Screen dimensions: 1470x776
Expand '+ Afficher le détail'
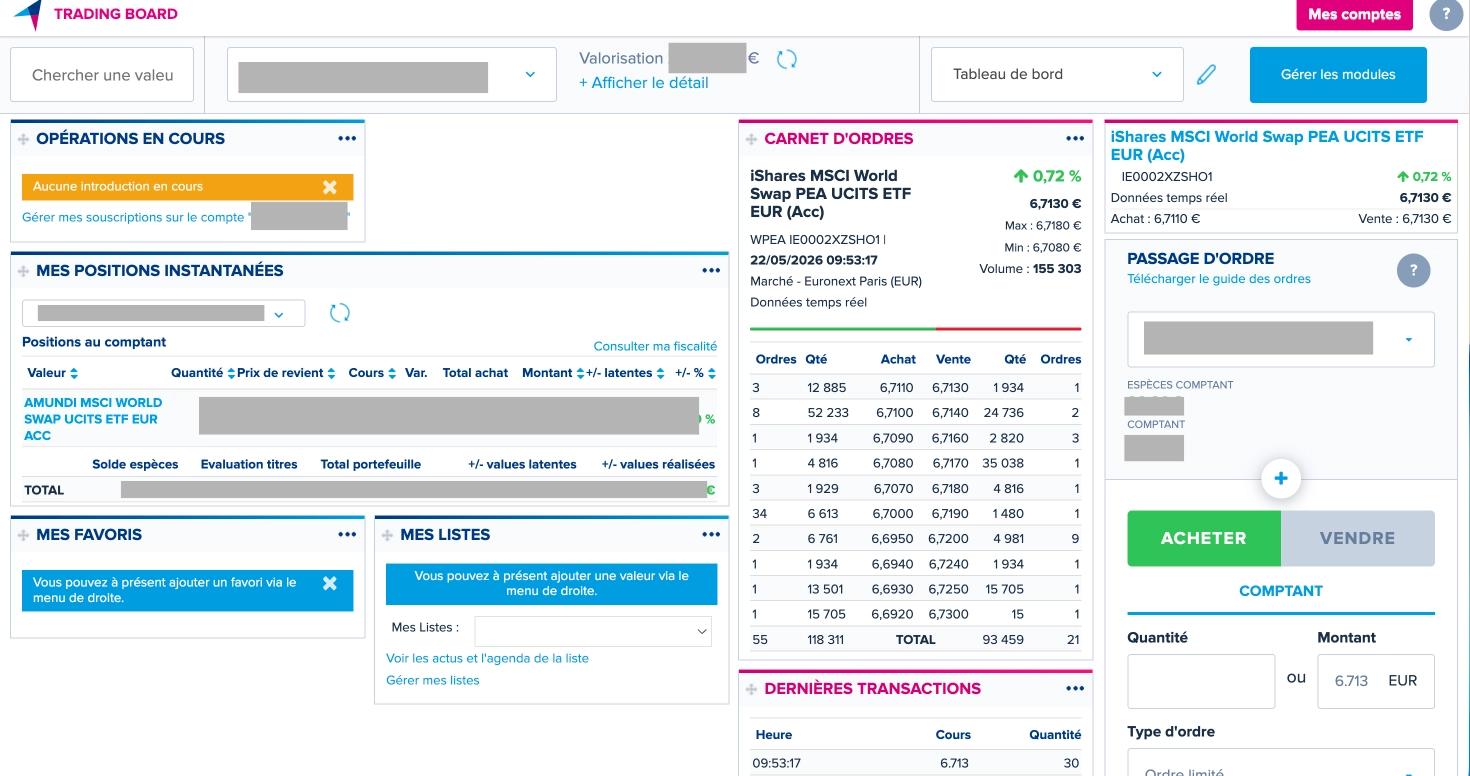click(643, 83)
